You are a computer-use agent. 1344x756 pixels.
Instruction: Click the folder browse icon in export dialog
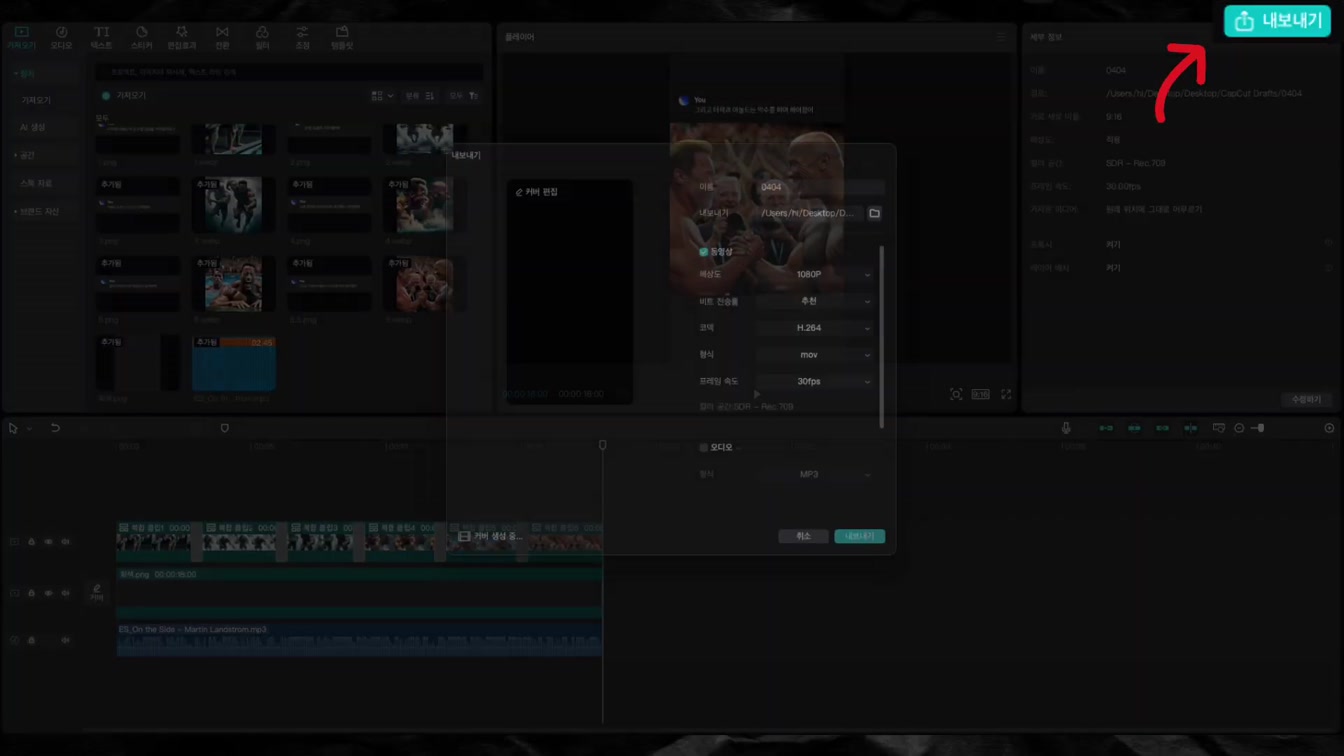(x=874, y=213)
